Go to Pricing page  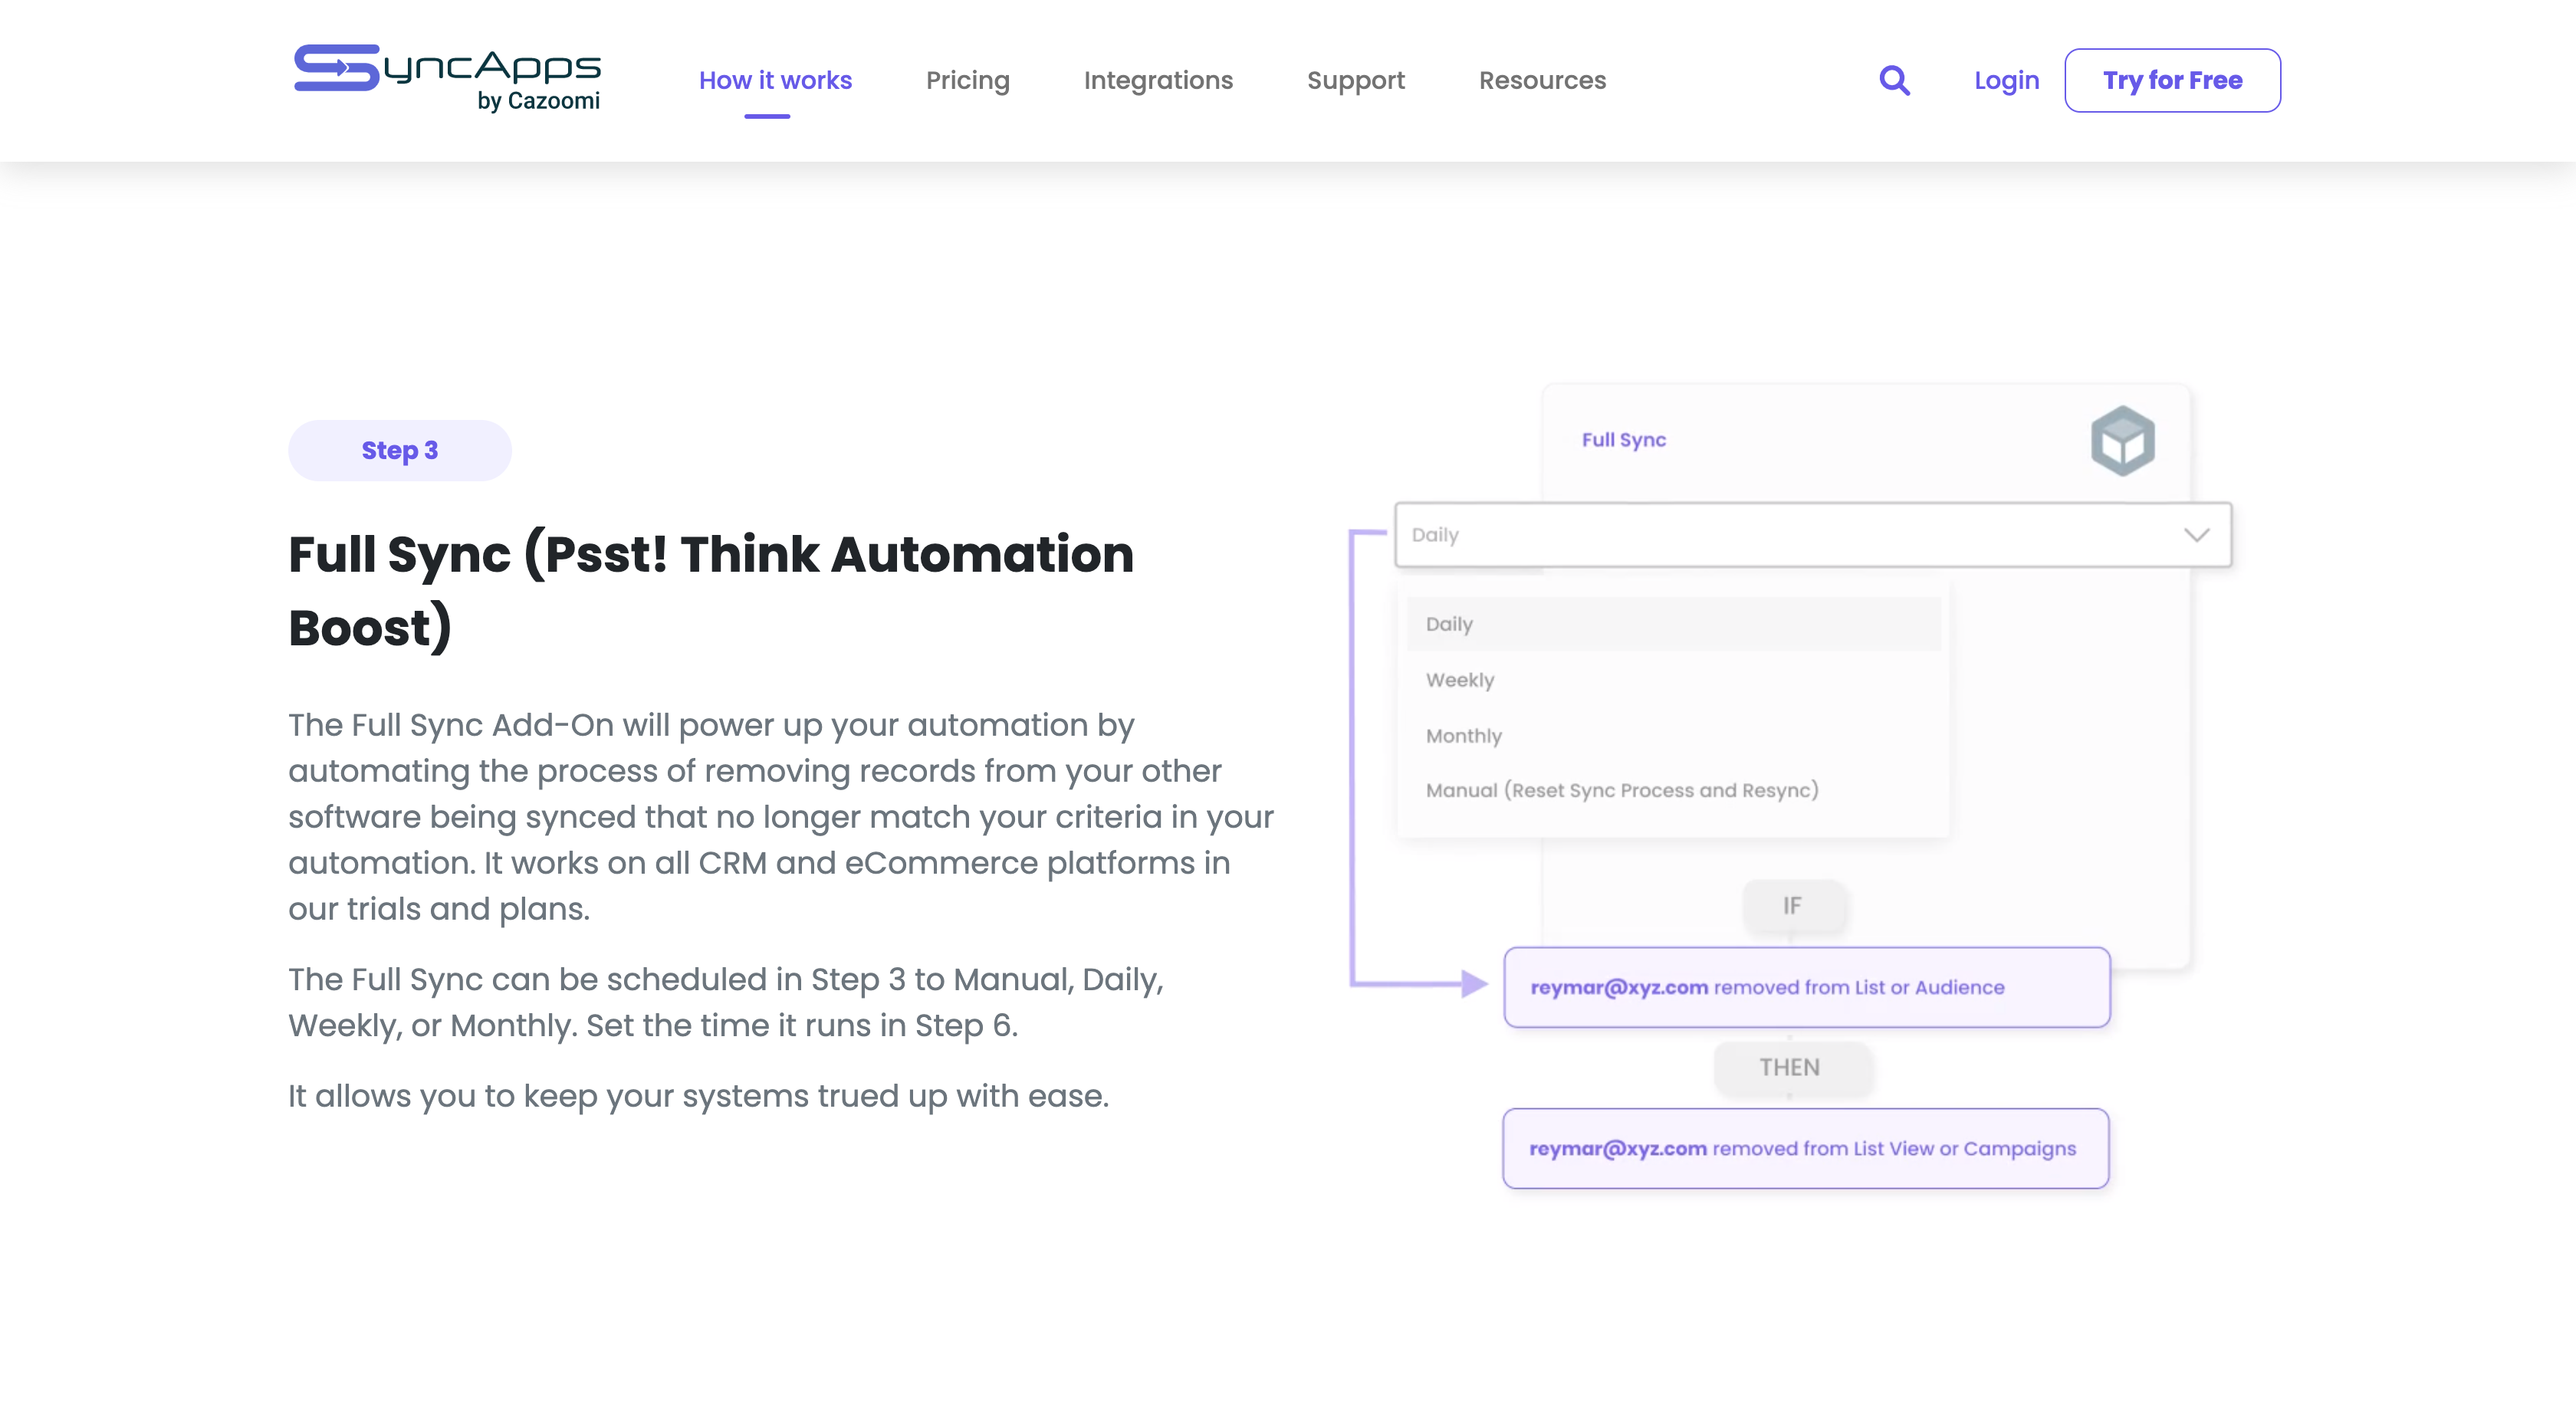(967, 80)
